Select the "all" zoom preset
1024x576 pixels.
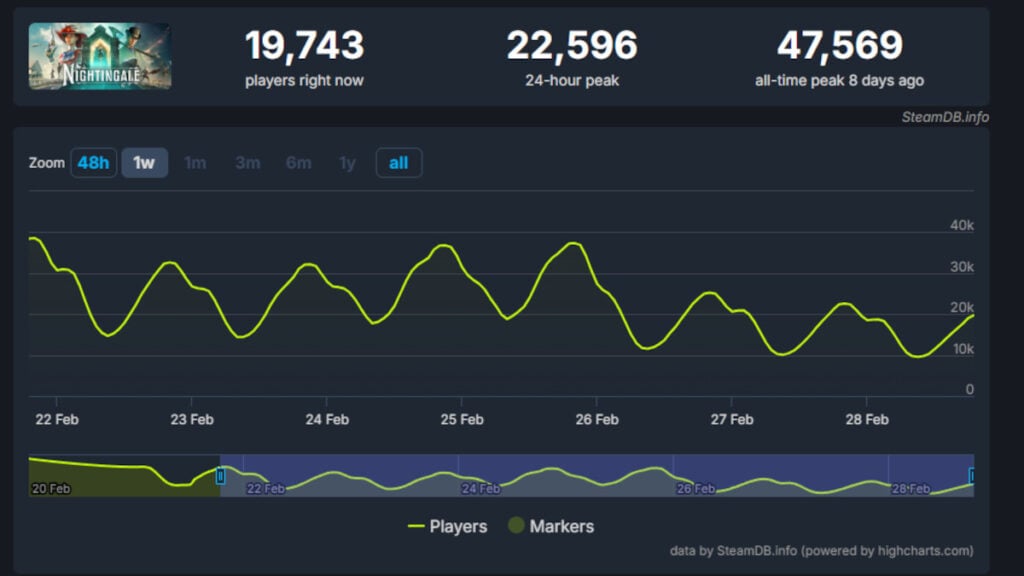click(398, 162)
